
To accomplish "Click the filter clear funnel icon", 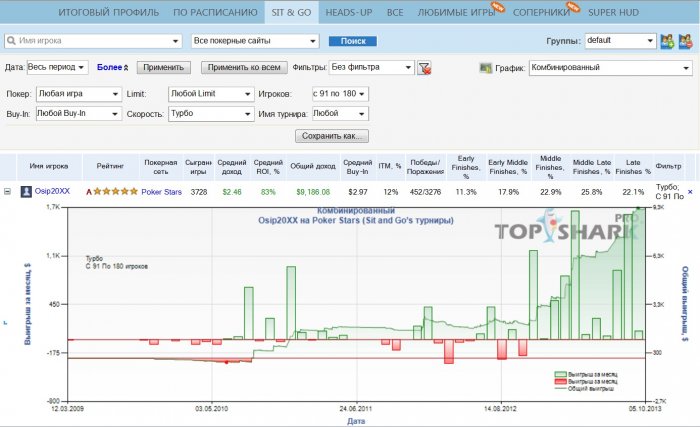I will (x=424, y=68).
